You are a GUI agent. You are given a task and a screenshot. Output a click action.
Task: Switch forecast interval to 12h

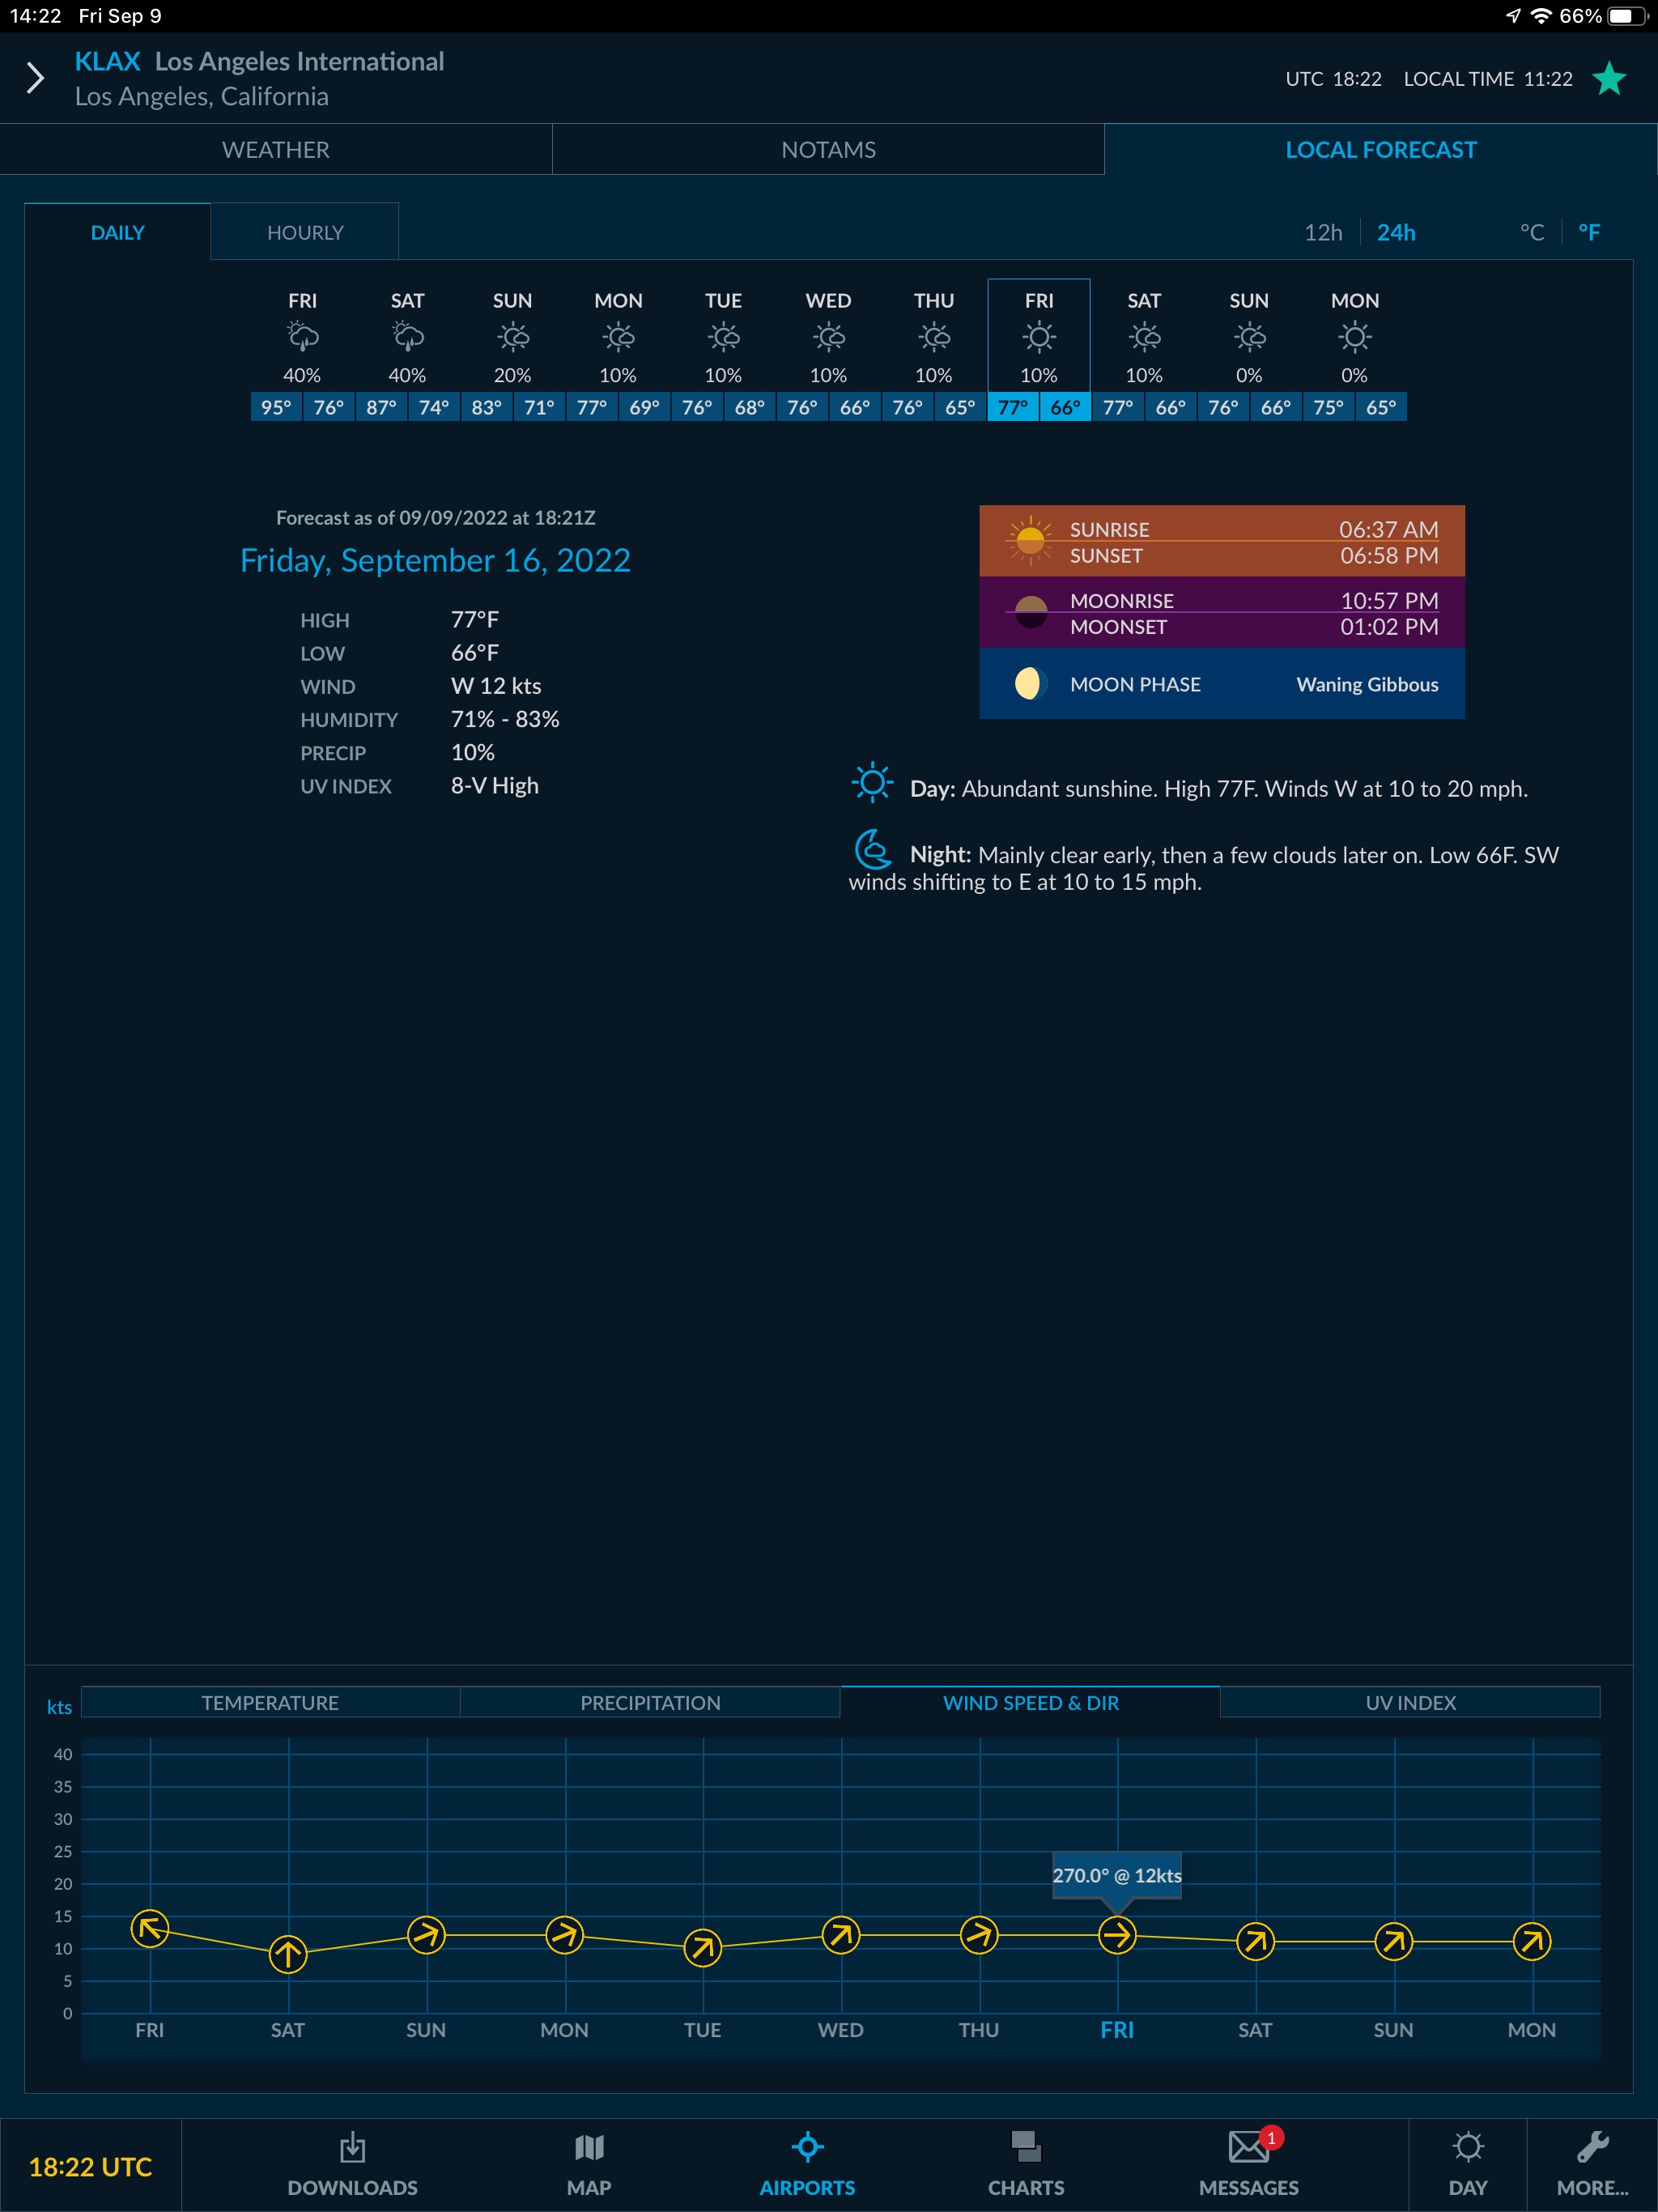(1322, 232)
